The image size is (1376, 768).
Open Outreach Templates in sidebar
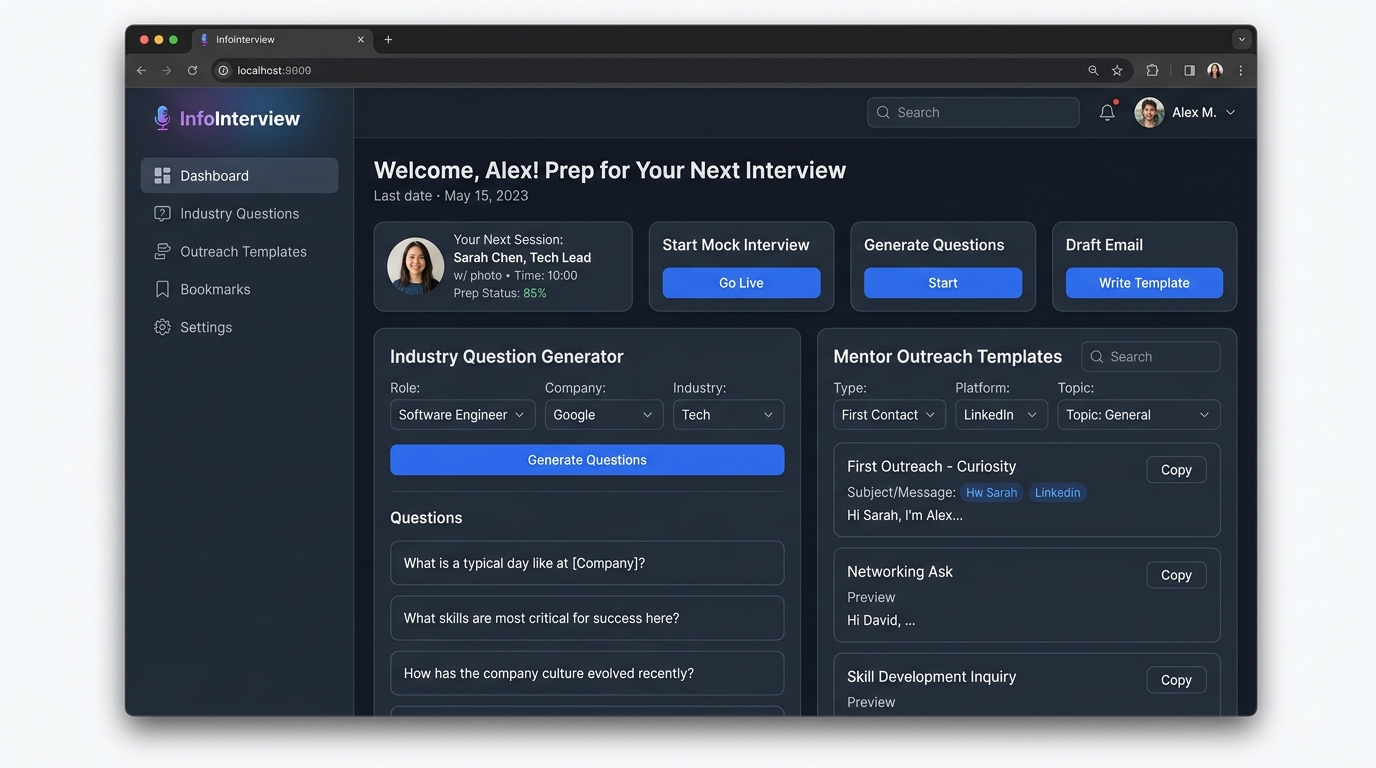(239, 251)
